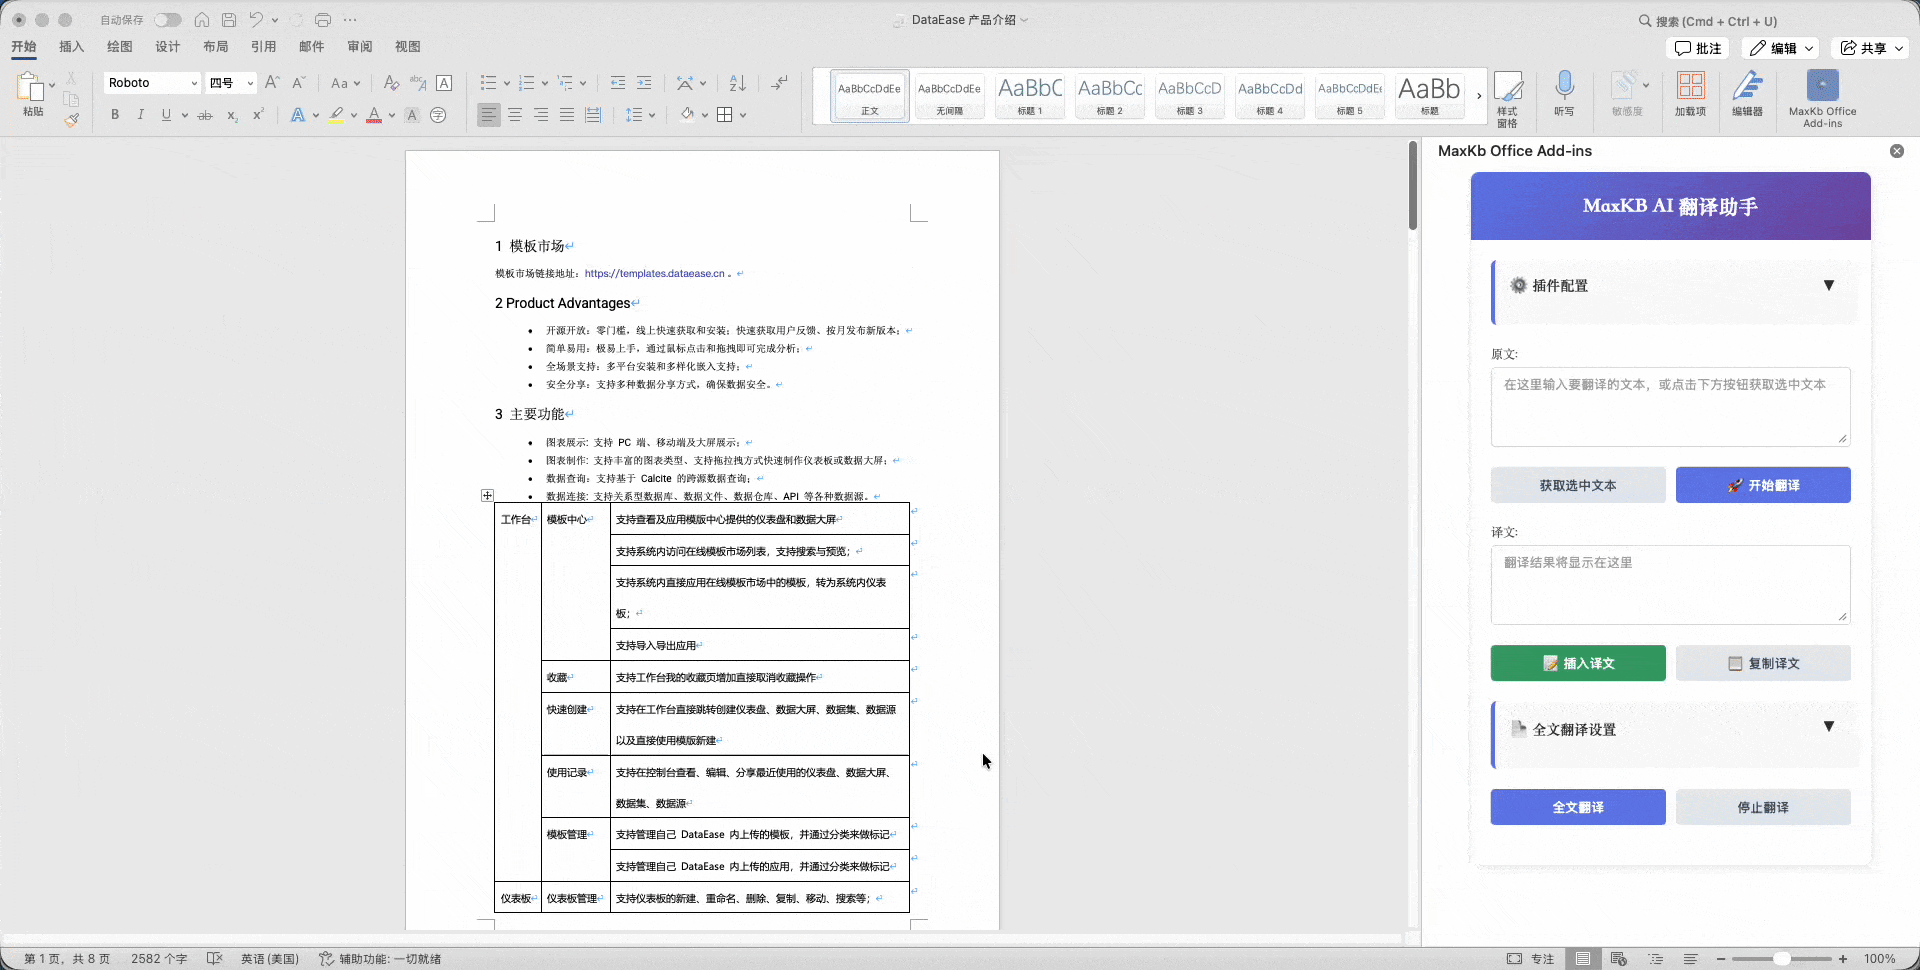The image size is (1920, 970).
Task: Expand the styles gallery arrow
Action: pyautogui.click(x=1479, y=96)
